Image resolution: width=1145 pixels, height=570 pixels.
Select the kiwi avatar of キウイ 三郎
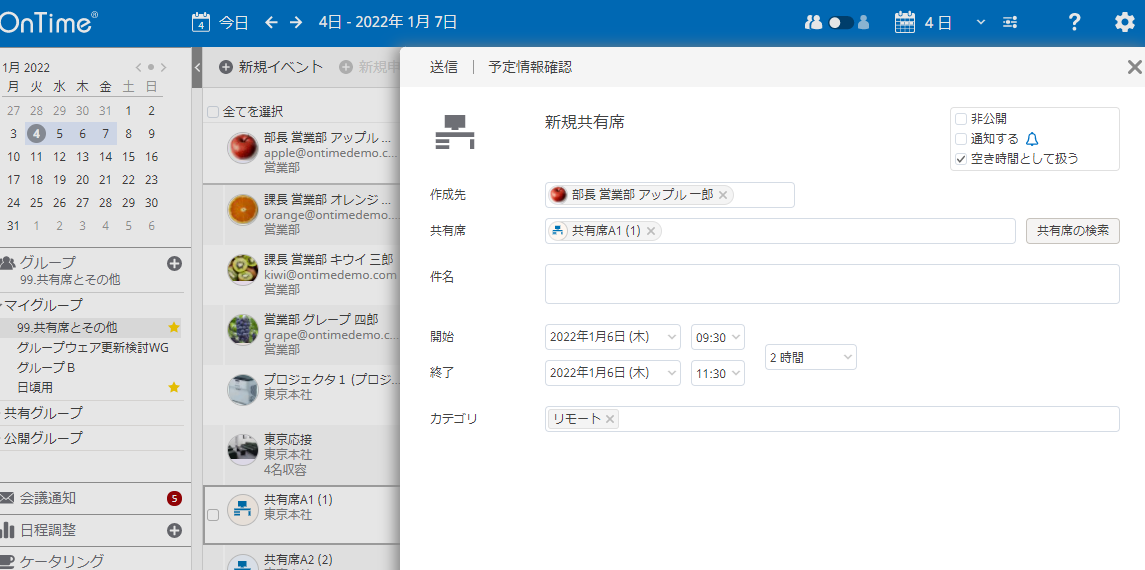click(x=241, y=270)
